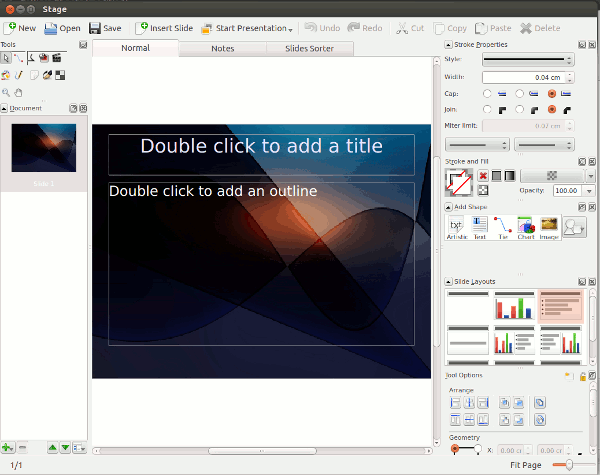Add an Artistic text shape

click(x=457, y=227)
